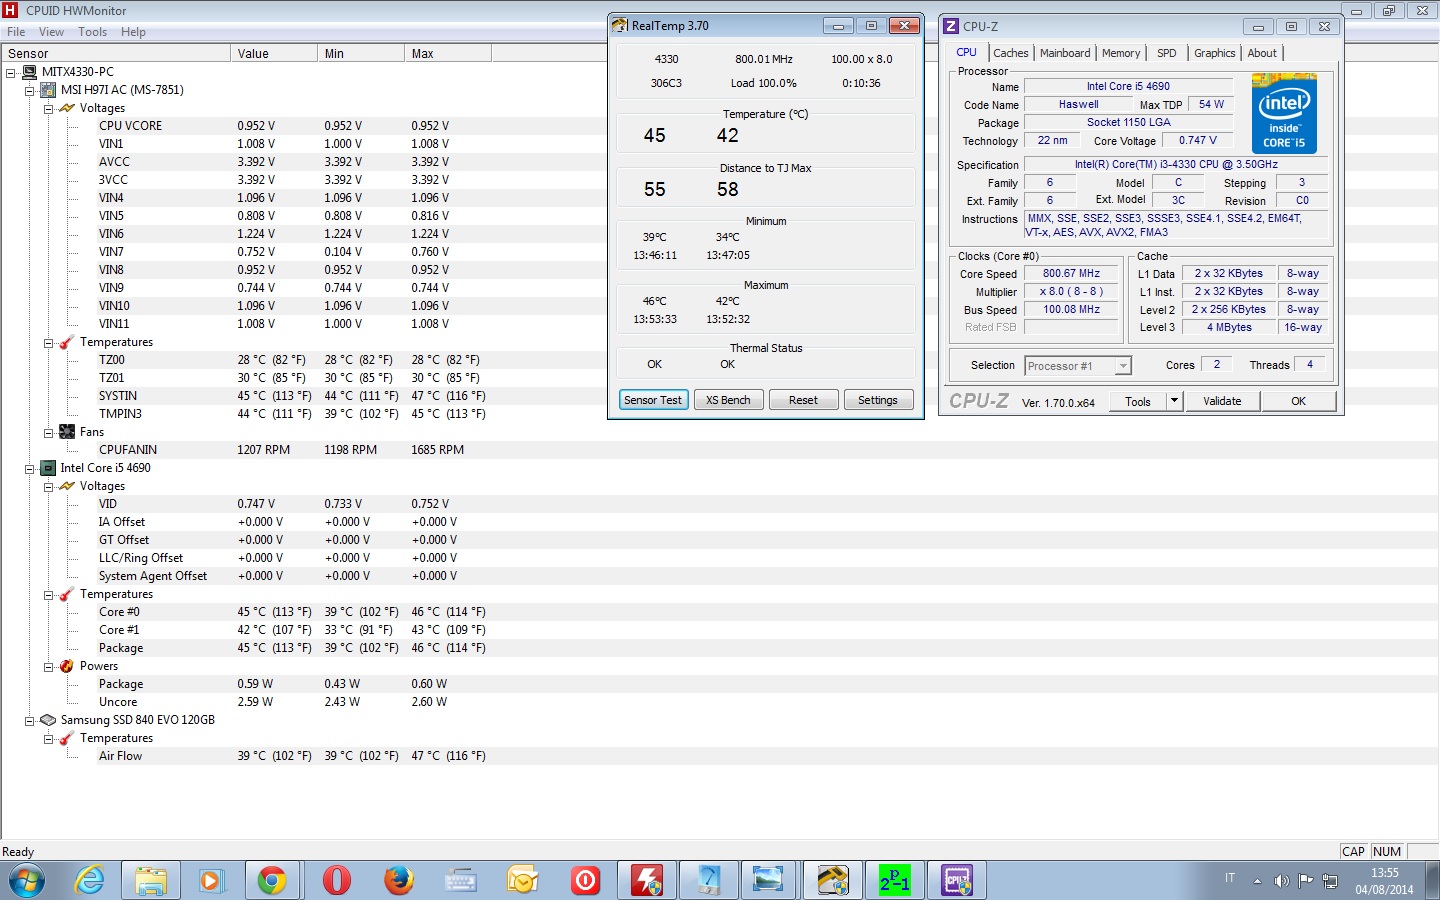This screenshot has height=900, width=1440.
Task: Switch to the purple CPU-Z taskbar icon
Action: (x=957, y=880)
